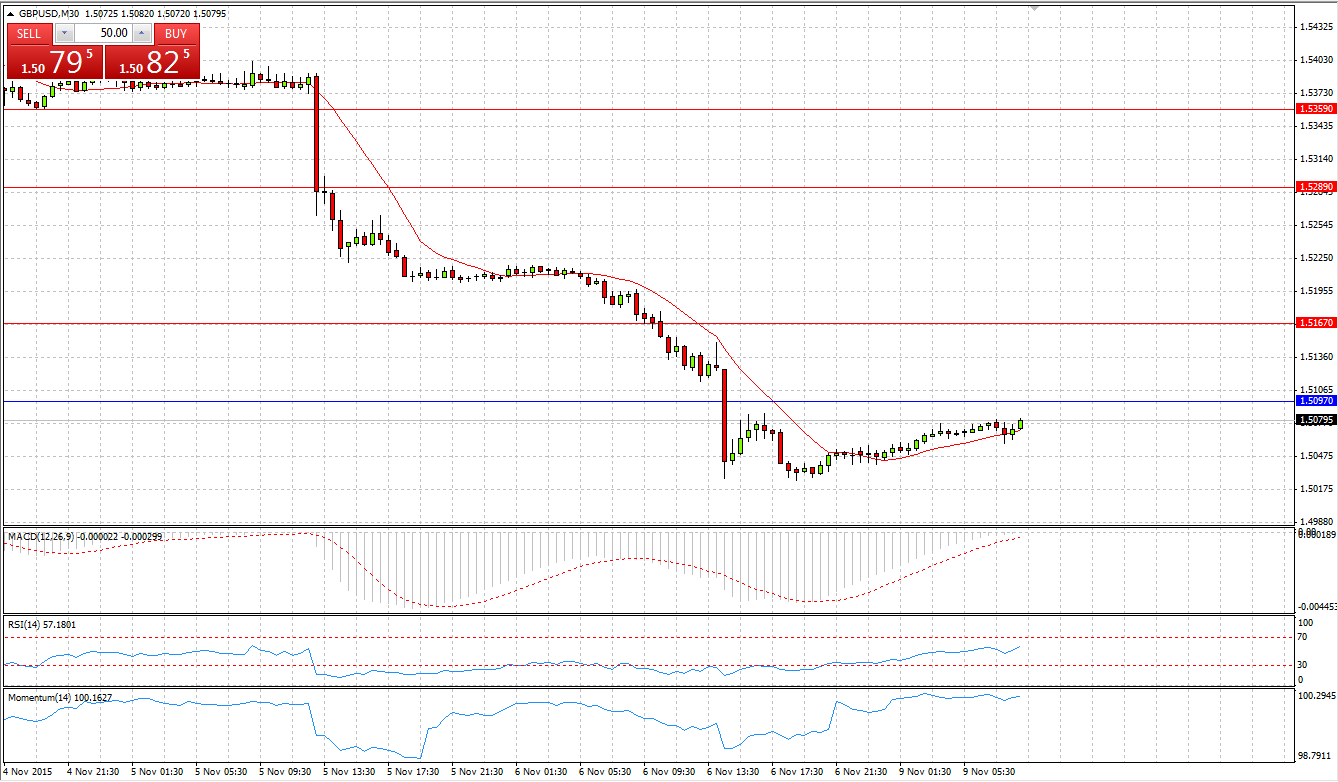Click the RSI(14) 57.1801 indicator label
Viewport: 1338px width, 782px height.
pos(41,625)
